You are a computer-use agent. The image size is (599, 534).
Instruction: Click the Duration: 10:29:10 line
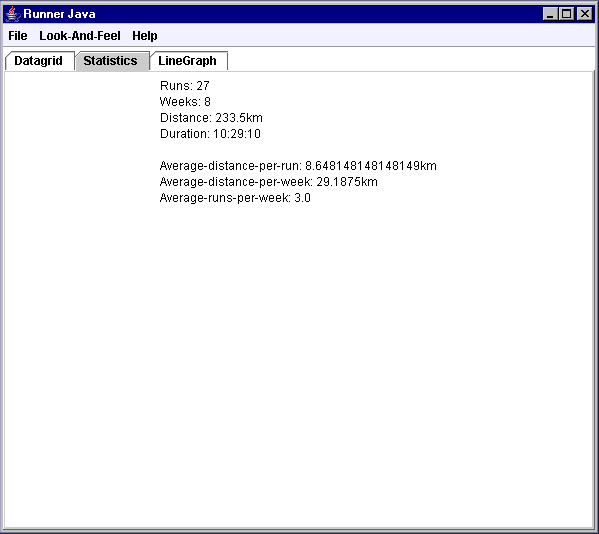210,134
